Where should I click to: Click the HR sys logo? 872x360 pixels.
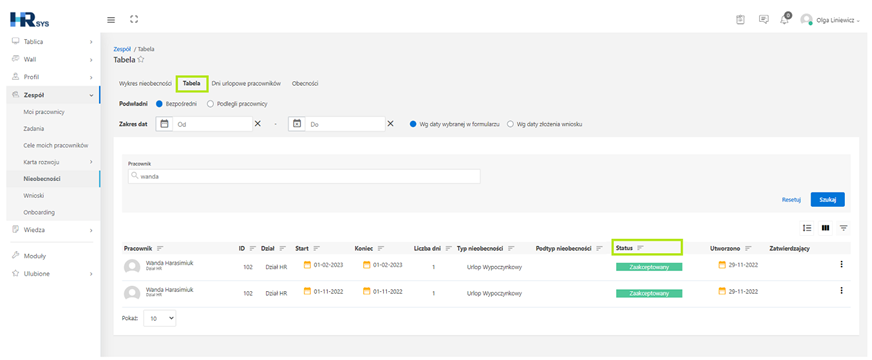[29, 19]
